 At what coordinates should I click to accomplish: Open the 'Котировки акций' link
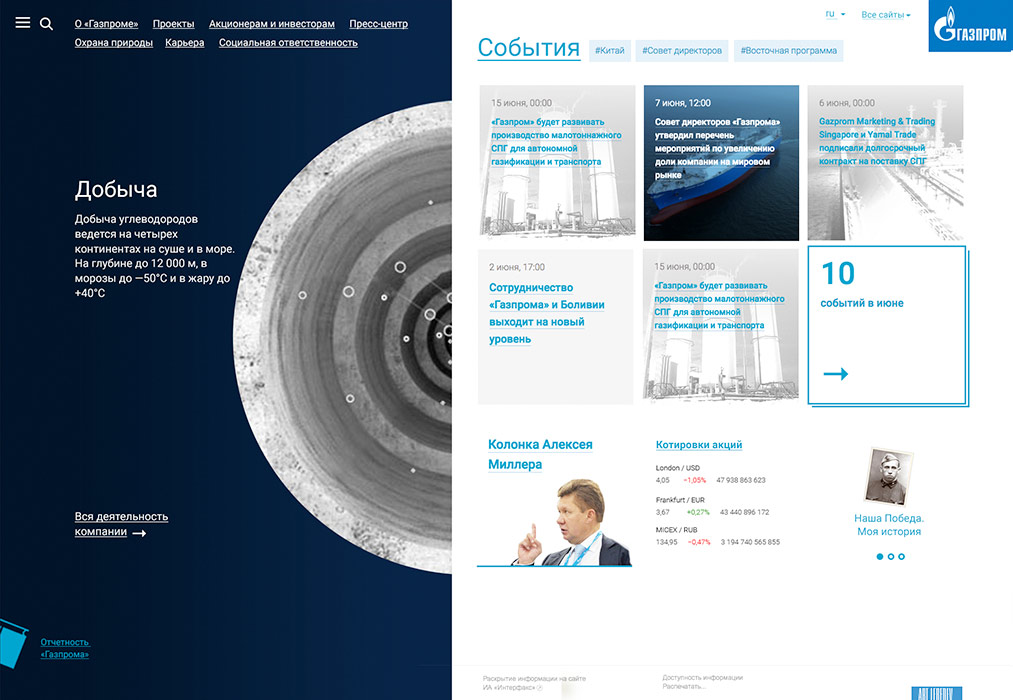point(699,445)
